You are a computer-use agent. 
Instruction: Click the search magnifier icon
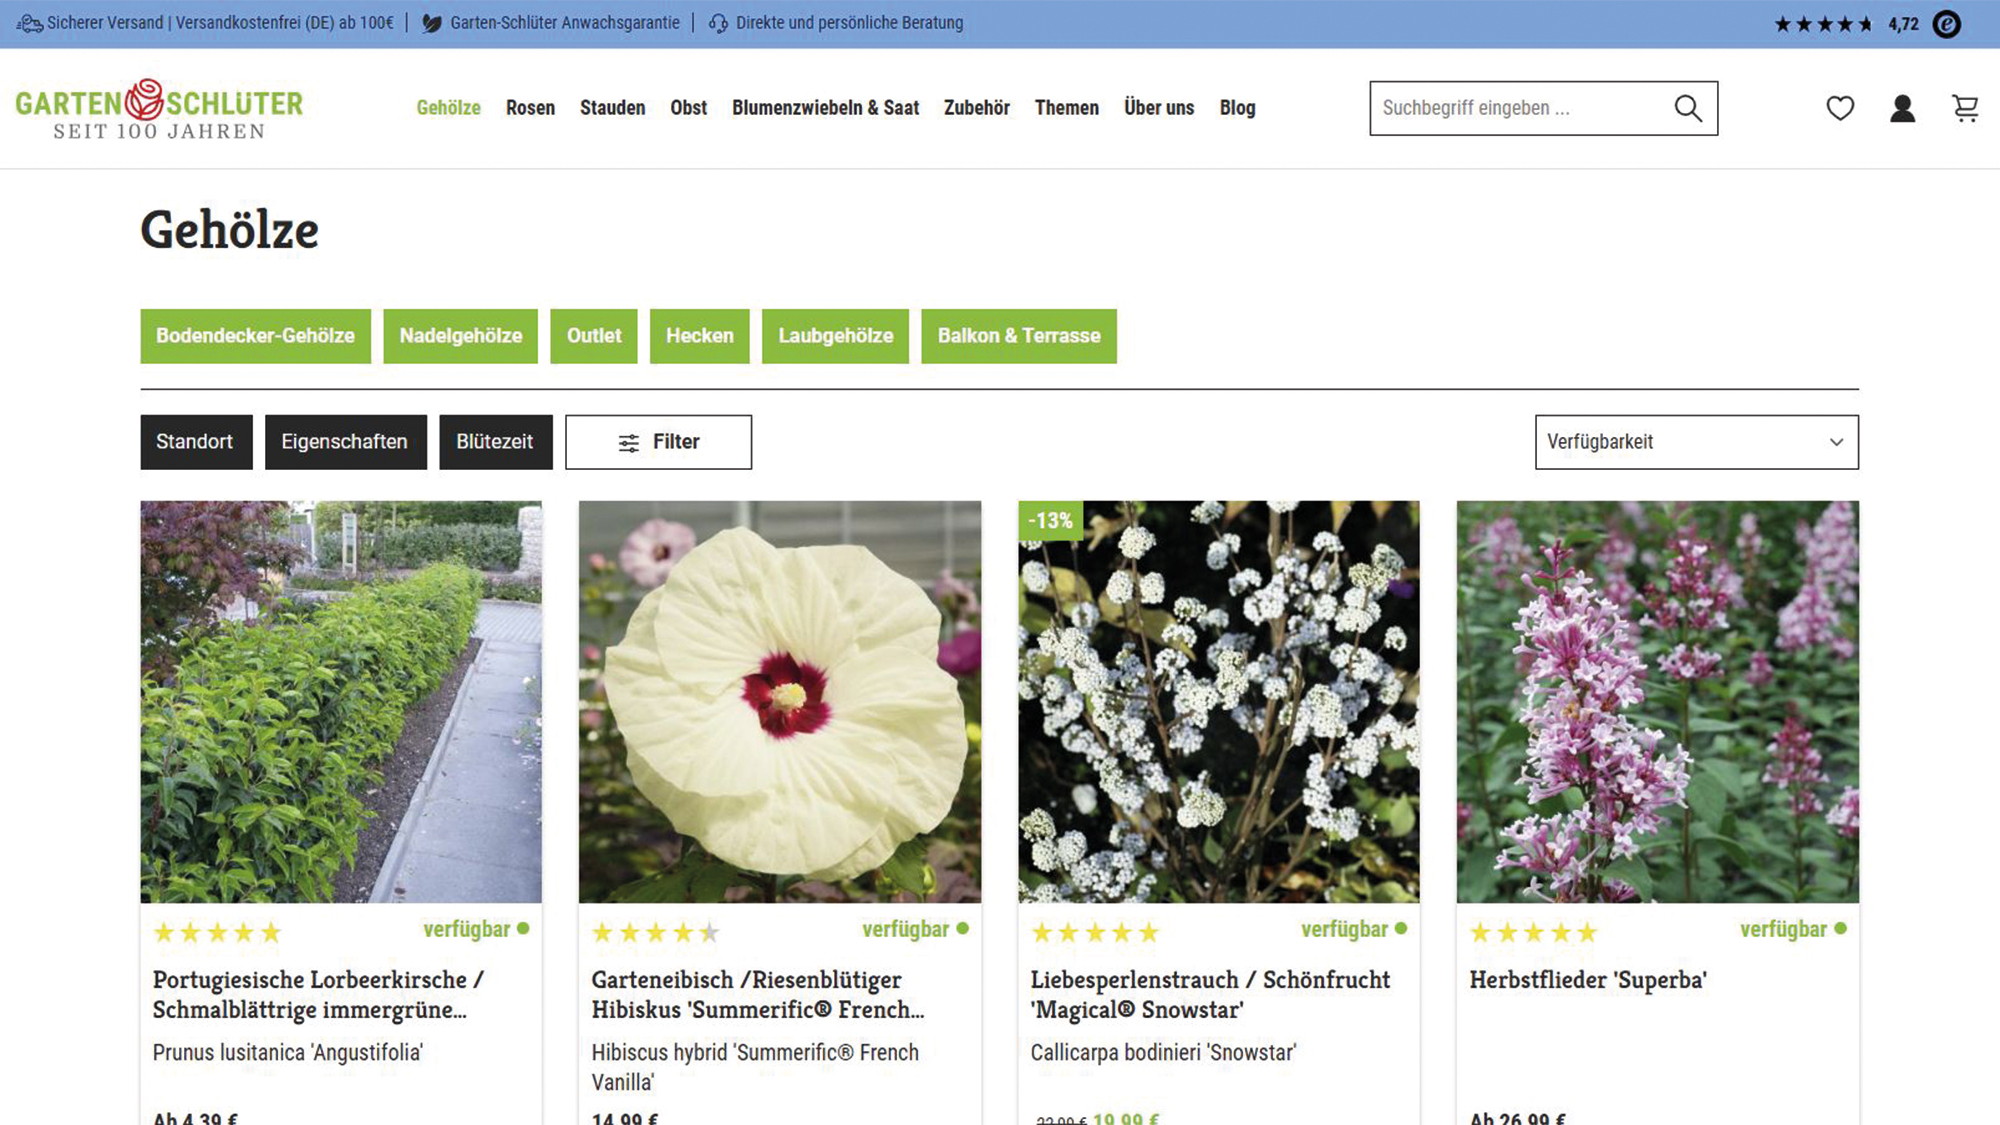coord(1688,108)
